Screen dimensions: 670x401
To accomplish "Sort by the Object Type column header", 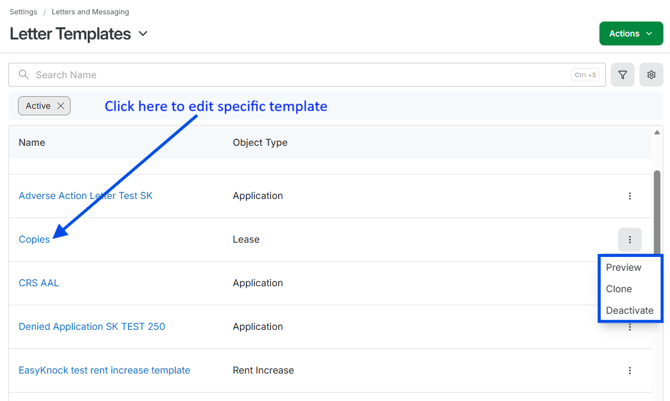I will coord(260,142).
